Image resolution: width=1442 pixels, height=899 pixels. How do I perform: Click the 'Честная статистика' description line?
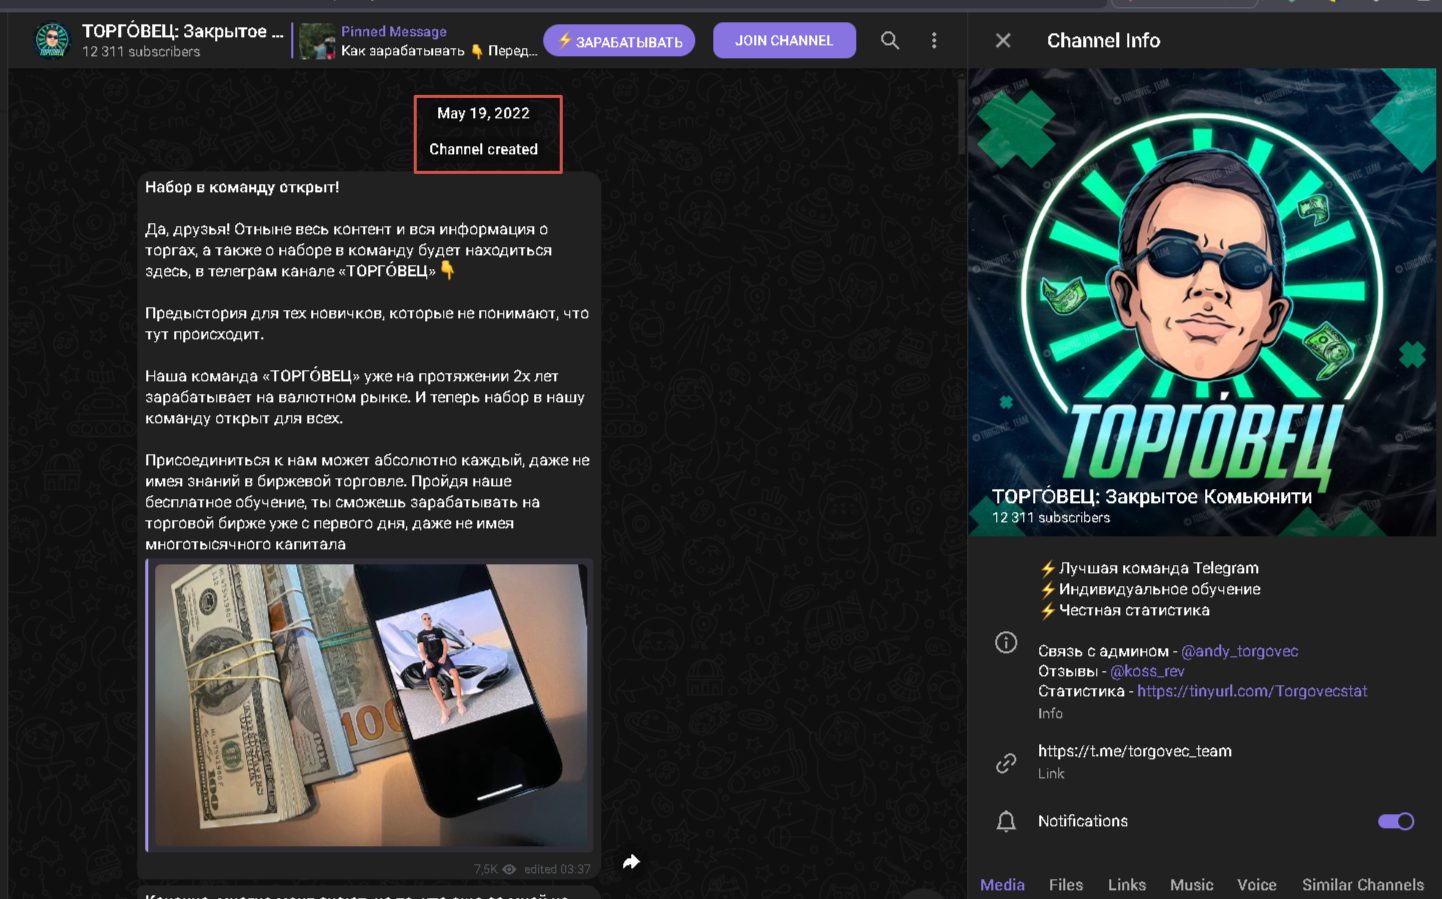point(1134,610)
